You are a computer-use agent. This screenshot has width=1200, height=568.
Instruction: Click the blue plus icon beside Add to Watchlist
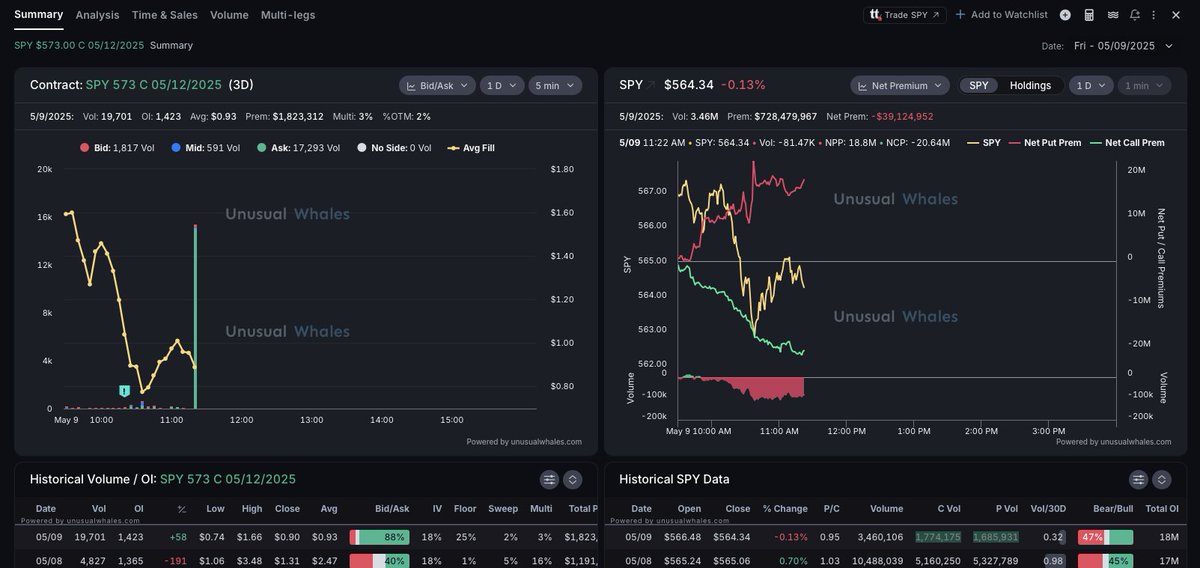pos(960,15)
